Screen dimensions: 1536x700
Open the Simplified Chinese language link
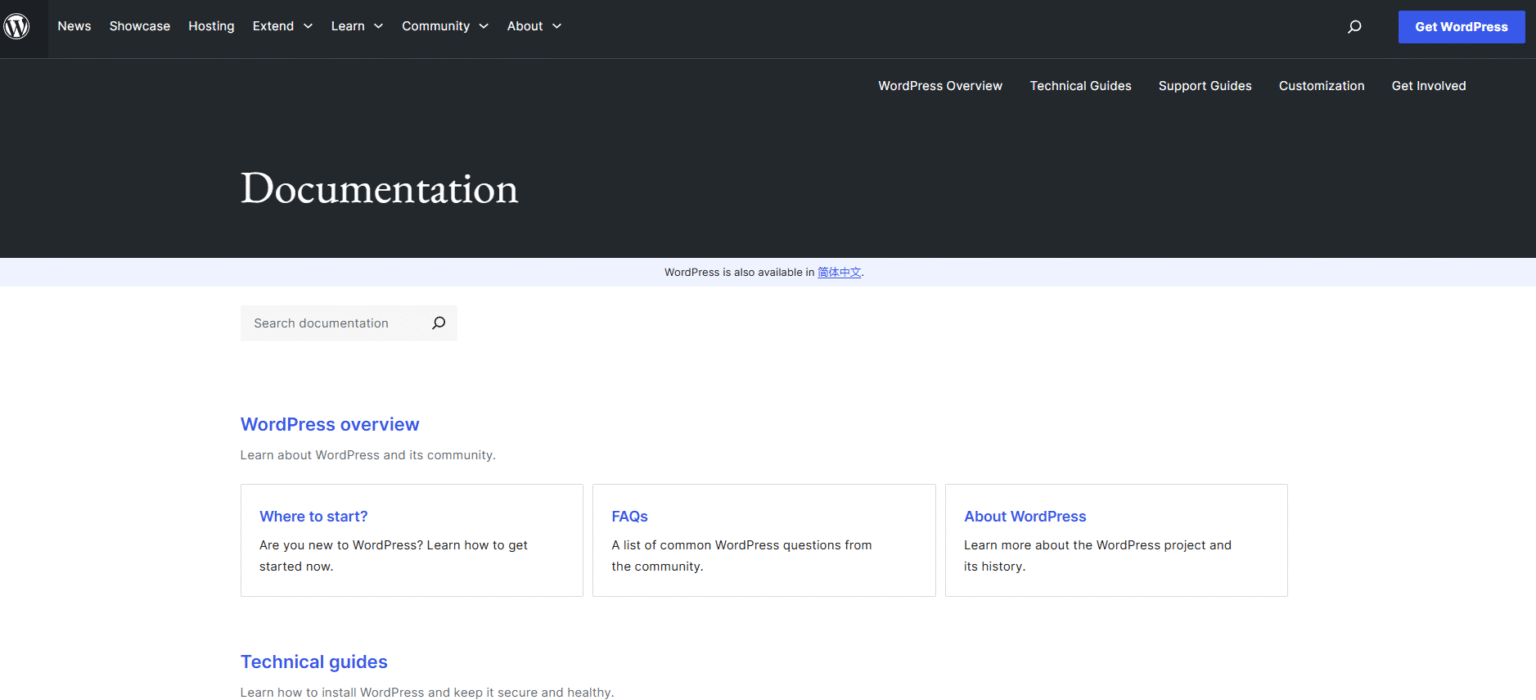tap(839, 272)
